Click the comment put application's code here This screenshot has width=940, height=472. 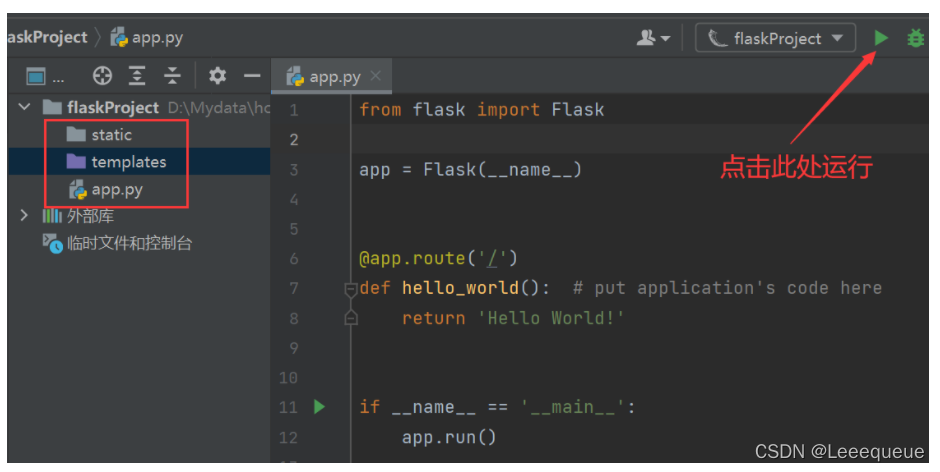click(727, 288)
